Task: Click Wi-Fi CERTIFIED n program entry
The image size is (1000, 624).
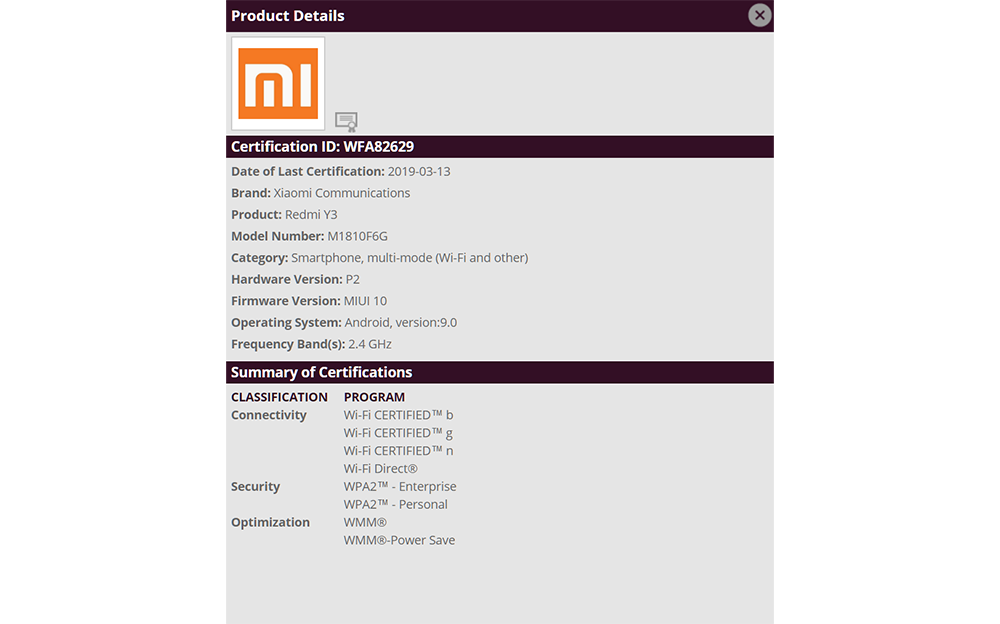Action: tap(399, 451)
